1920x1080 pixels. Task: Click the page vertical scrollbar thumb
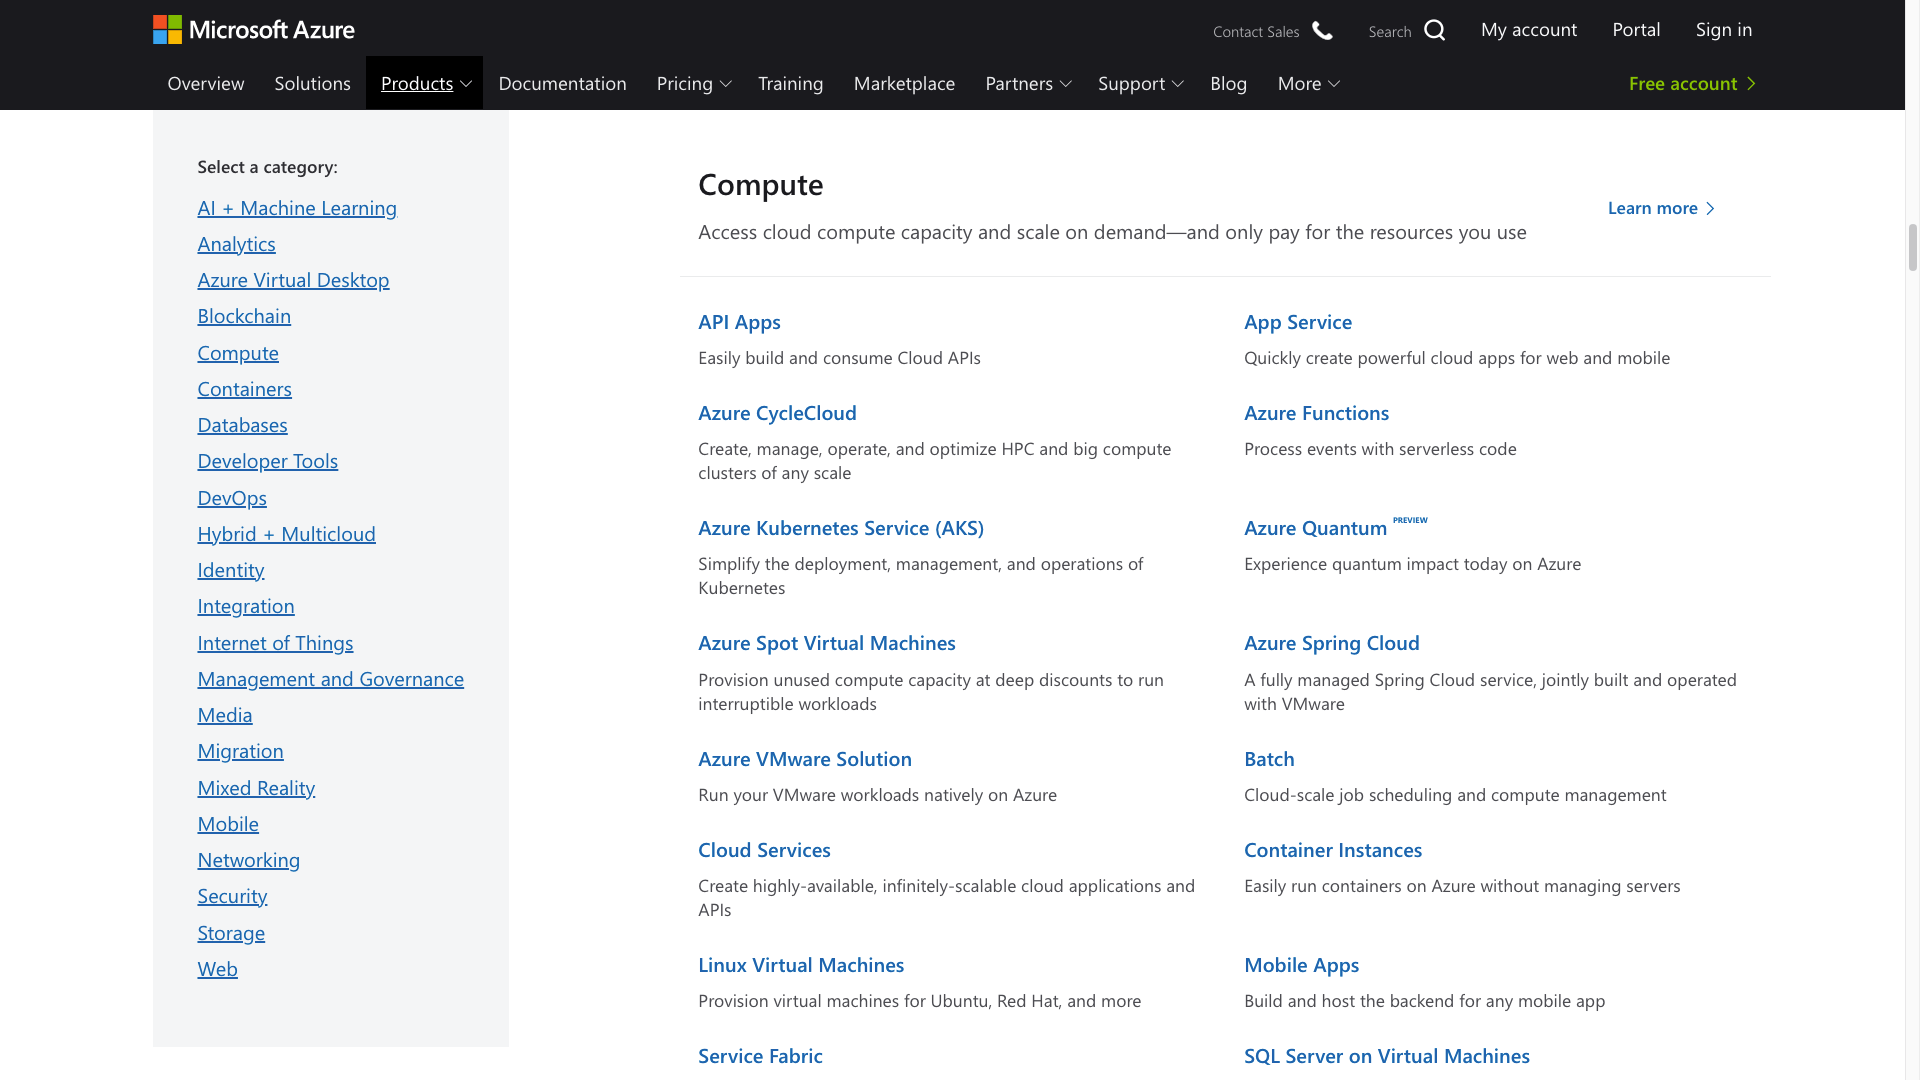click(x=1912, y=247)
